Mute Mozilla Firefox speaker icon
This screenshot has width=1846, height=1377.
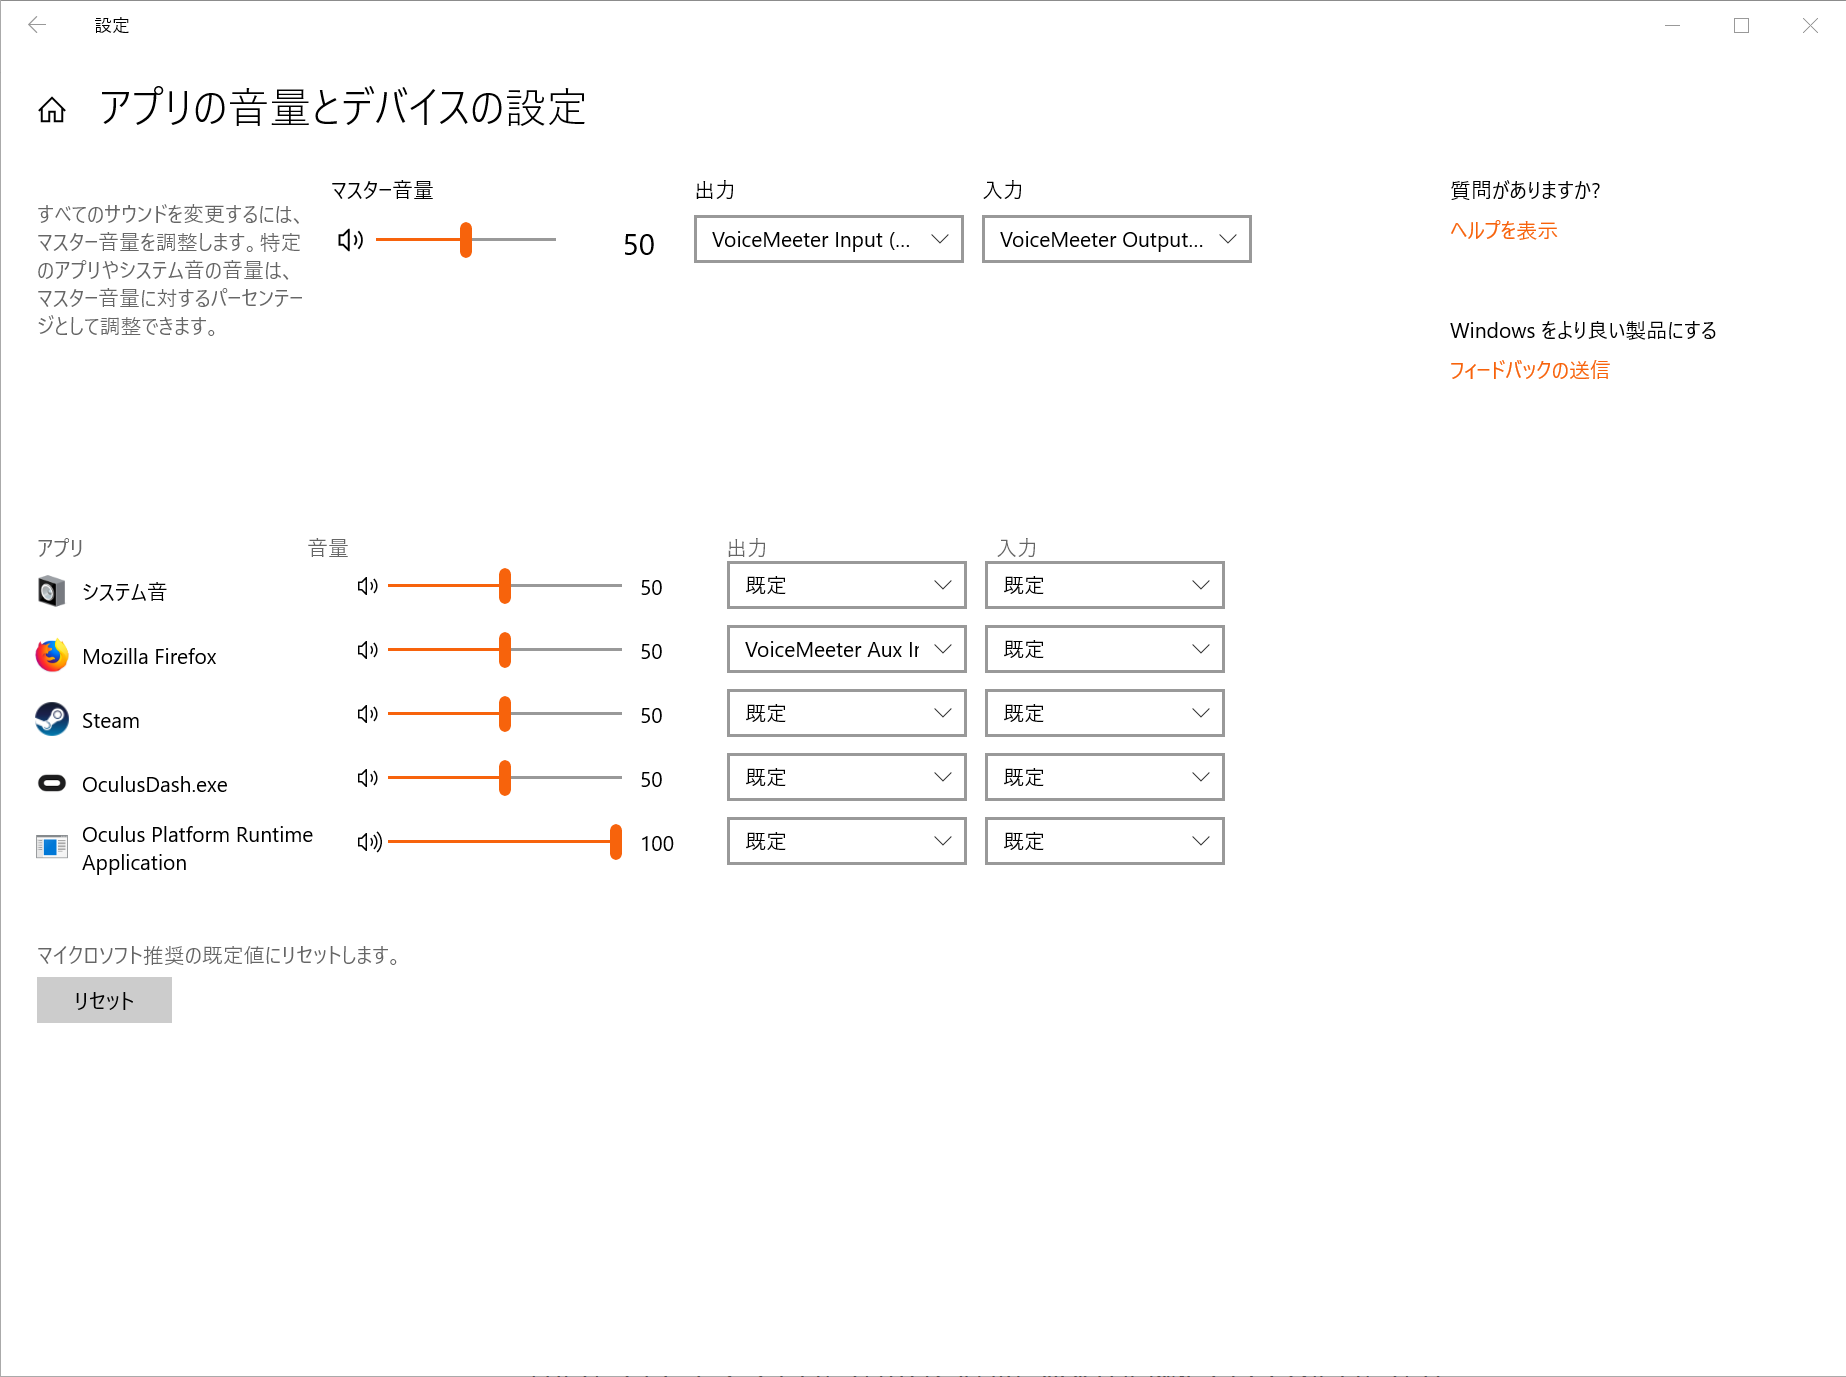[x=367, y=650]
